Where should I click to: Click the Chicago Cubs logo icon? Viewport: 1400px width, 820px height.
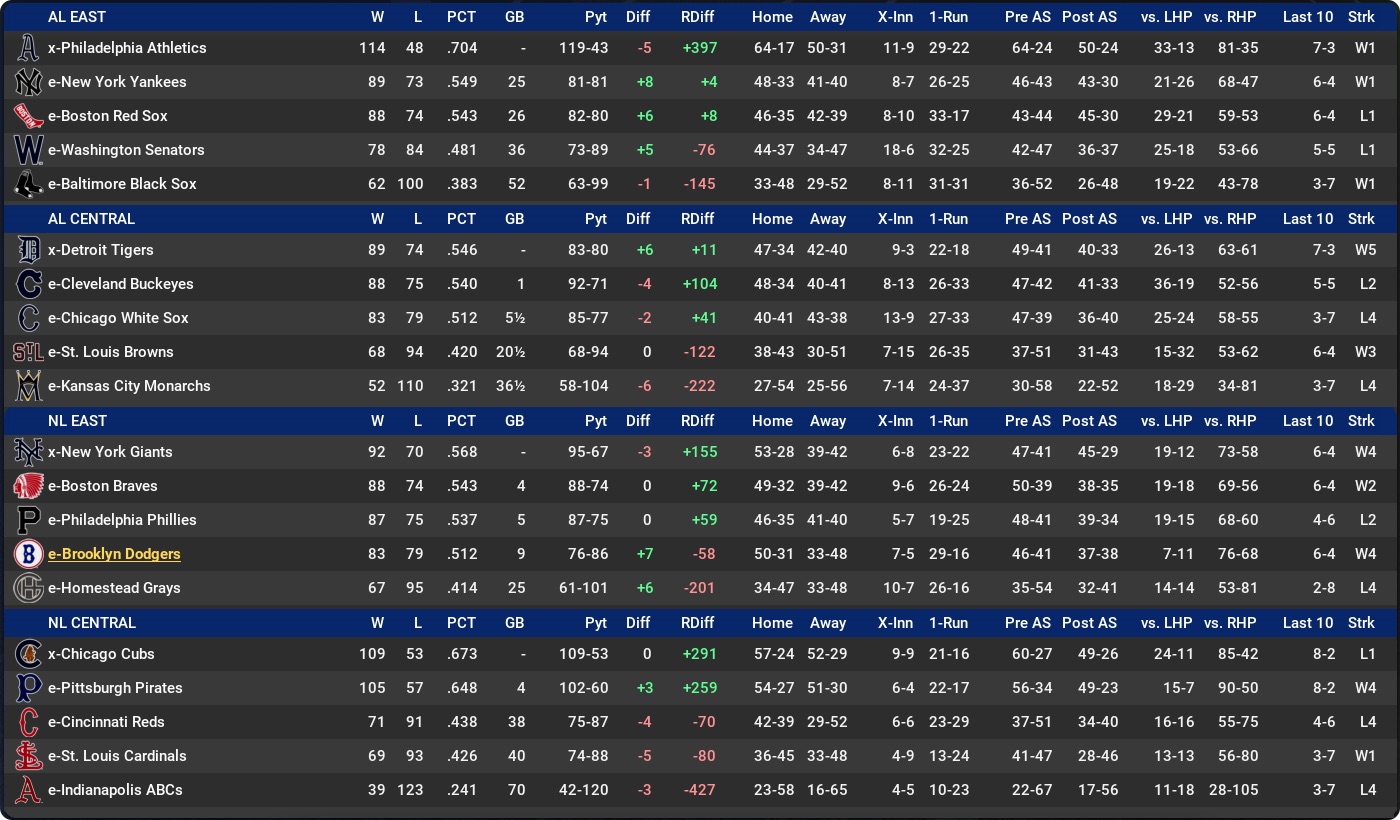click(x=28, y=654)
